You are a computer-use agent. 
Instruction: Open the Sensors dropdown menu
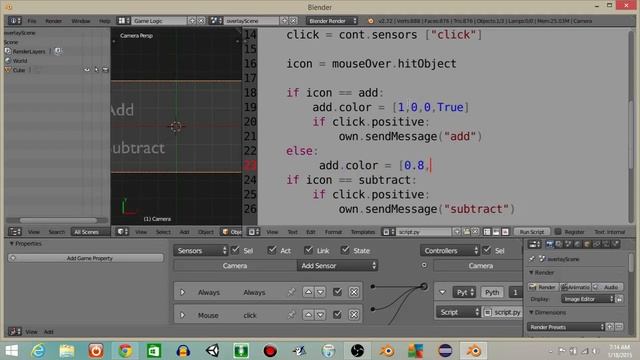point(200,251)
